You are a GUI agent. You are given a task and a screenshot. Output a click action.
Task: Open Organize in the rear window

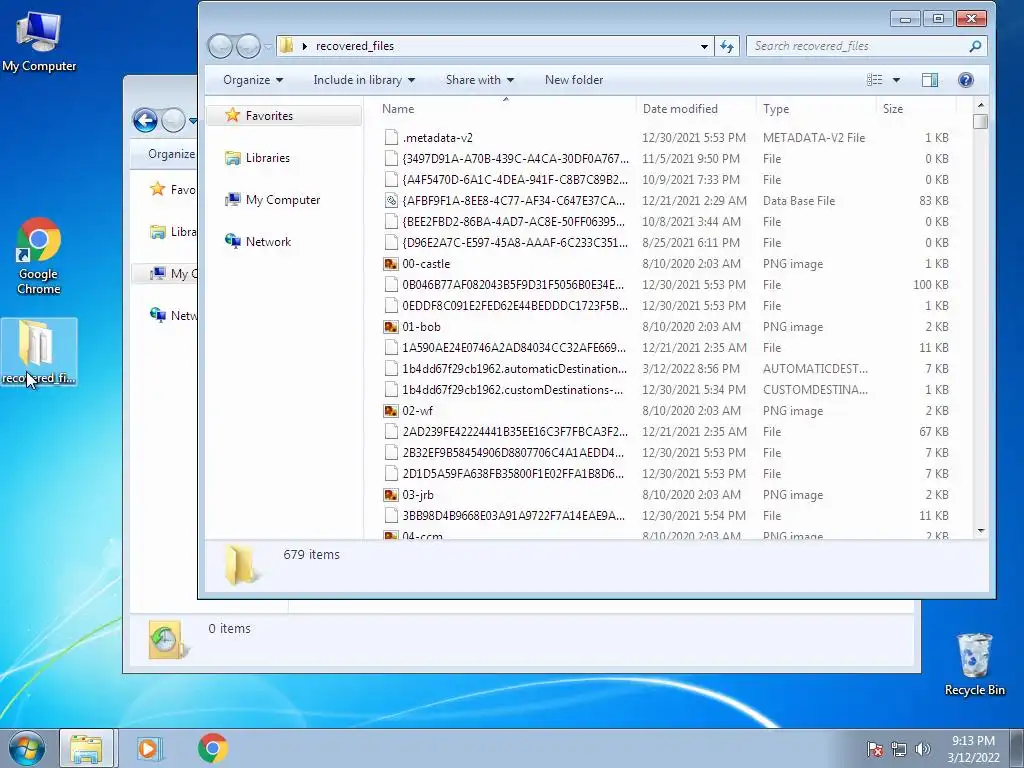coord(171,154)
